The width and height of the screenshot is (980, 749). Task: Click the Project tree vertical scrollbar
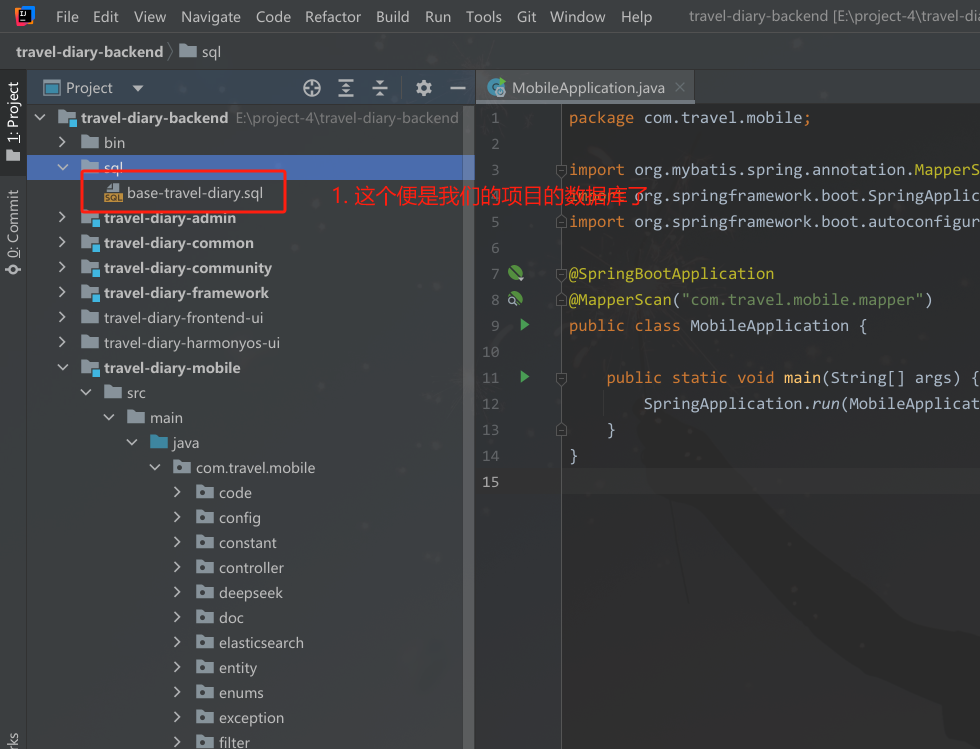(x=469, y=425)
